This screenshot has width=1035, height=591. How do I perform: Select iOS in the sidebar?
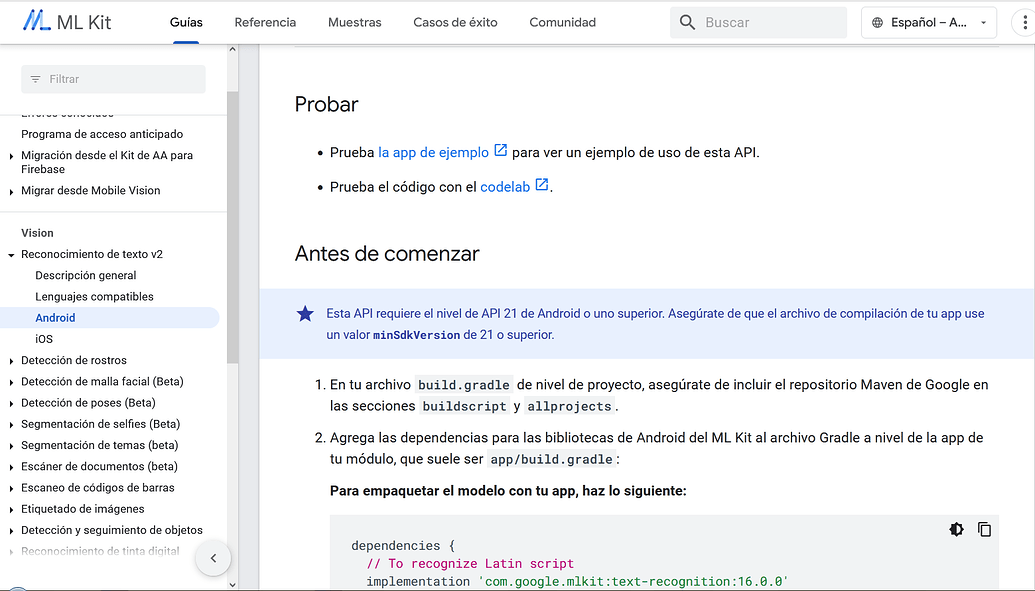point(44,339)
